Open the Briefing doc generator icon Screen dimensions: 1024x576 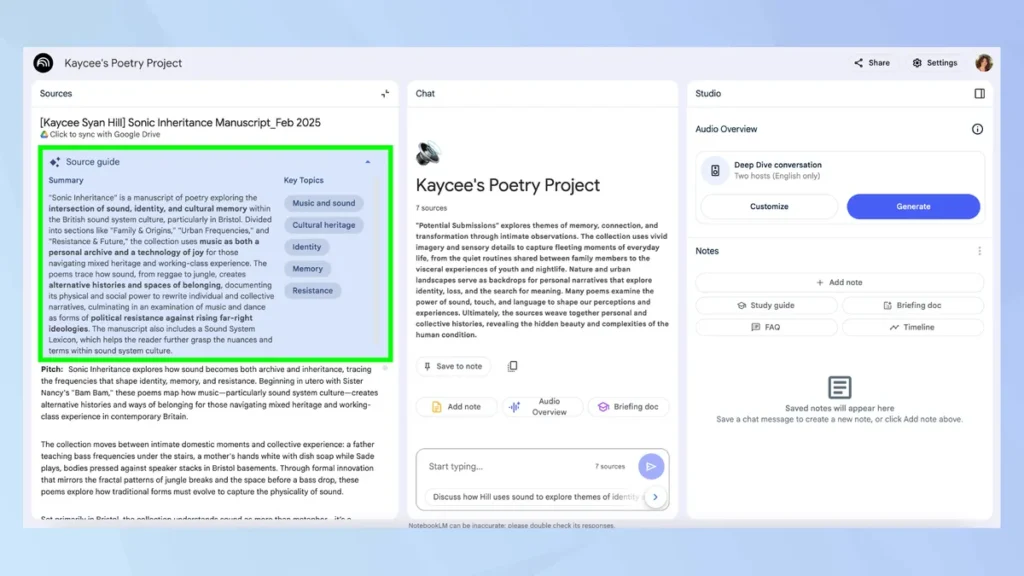601,406
